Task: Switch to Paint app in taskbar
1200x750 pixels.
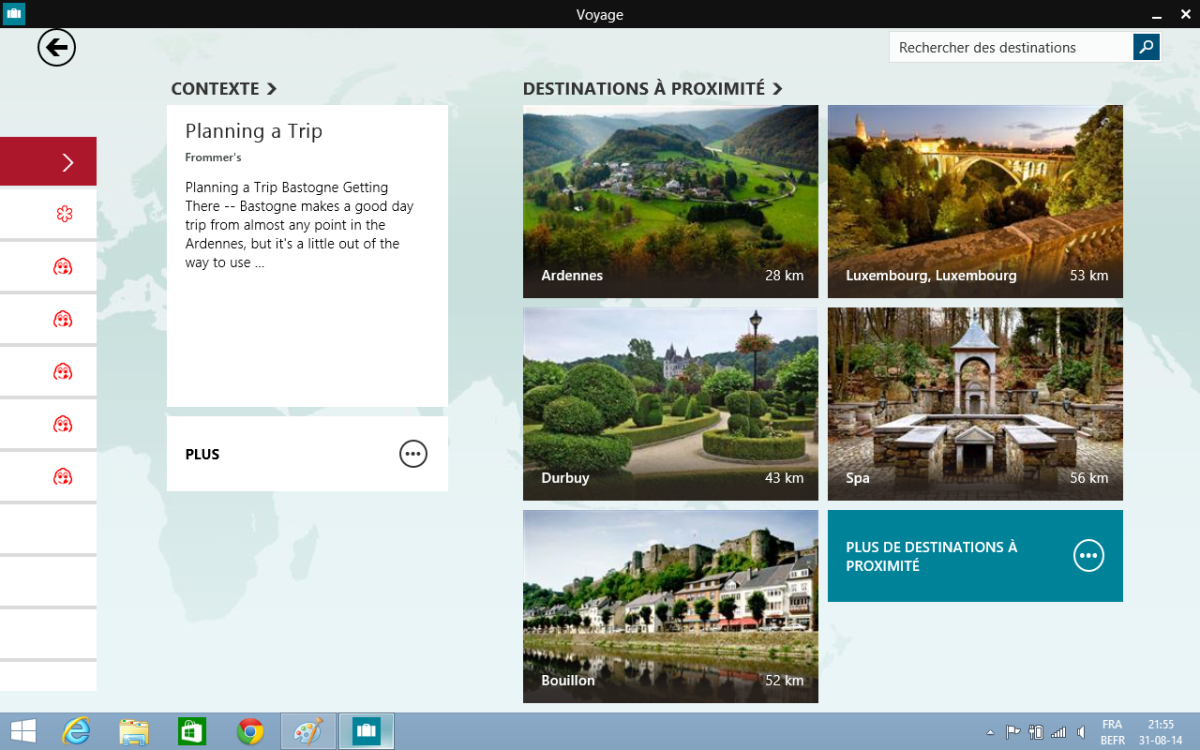Action: [308, 731]
